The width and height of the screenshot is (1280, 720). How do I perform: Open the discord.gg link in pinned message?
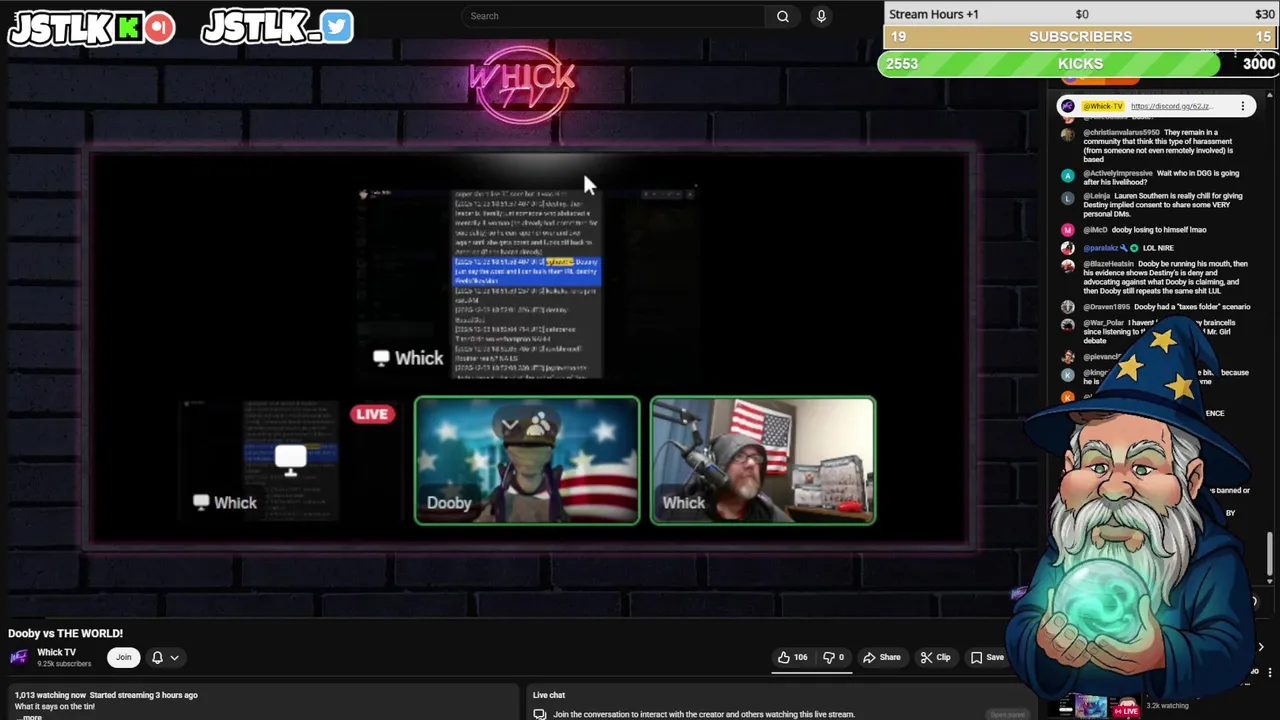click(x=1171, y=106)
